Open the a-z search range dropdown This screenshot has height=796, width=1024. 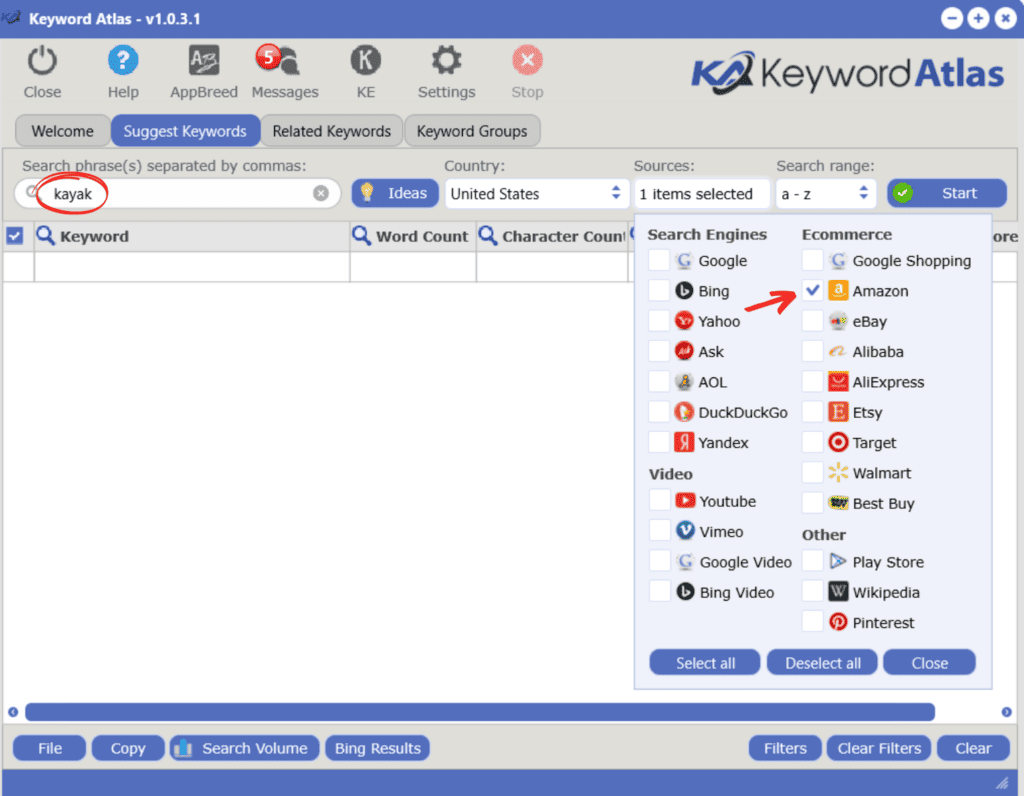coord(826,193)
